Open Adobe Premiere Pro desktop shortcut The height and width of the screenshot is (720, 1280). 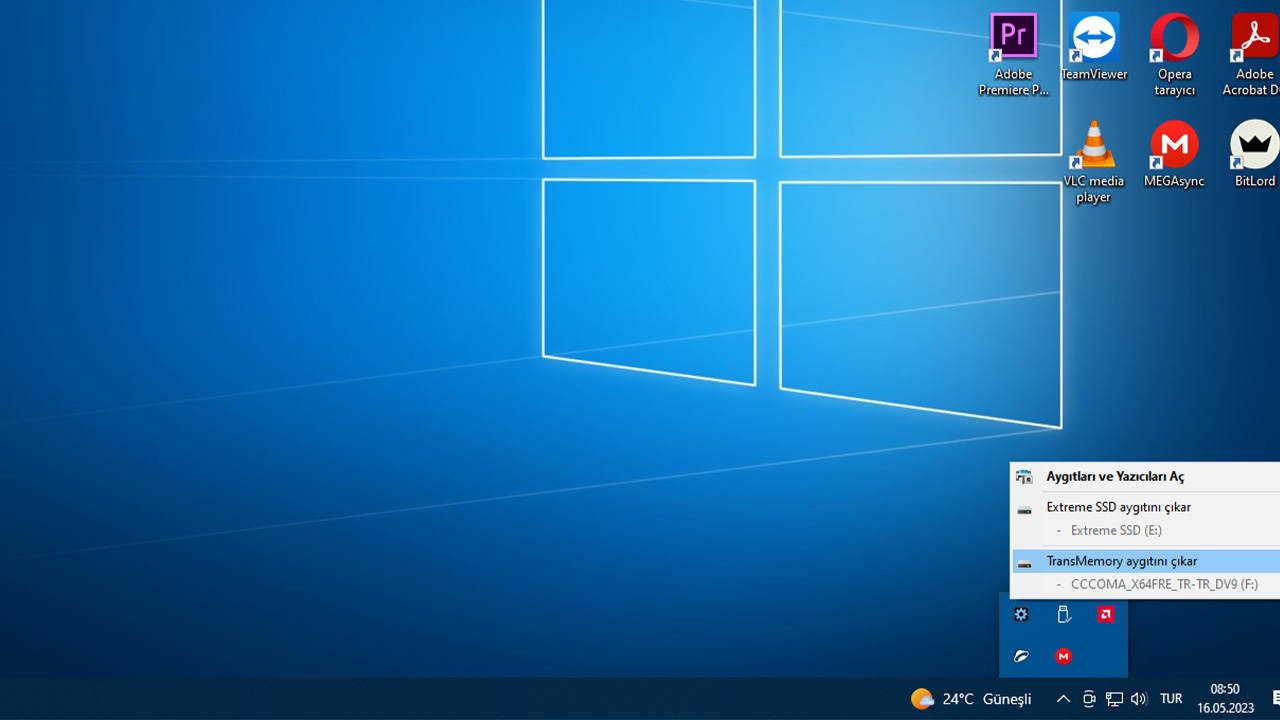tap(1013, 38)
